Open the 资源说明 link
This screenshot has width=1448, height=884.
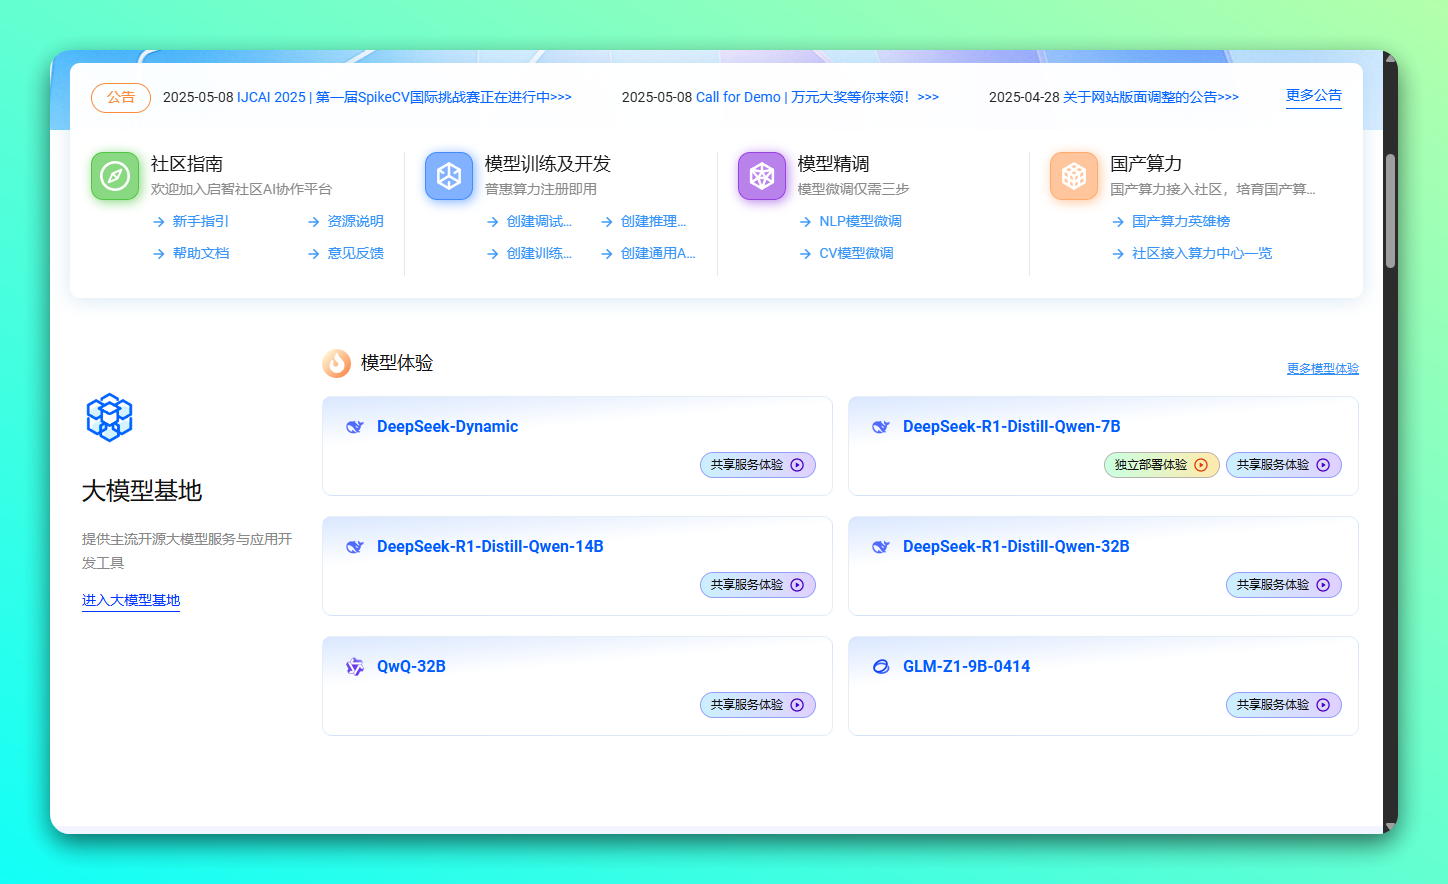click(356, 222)
